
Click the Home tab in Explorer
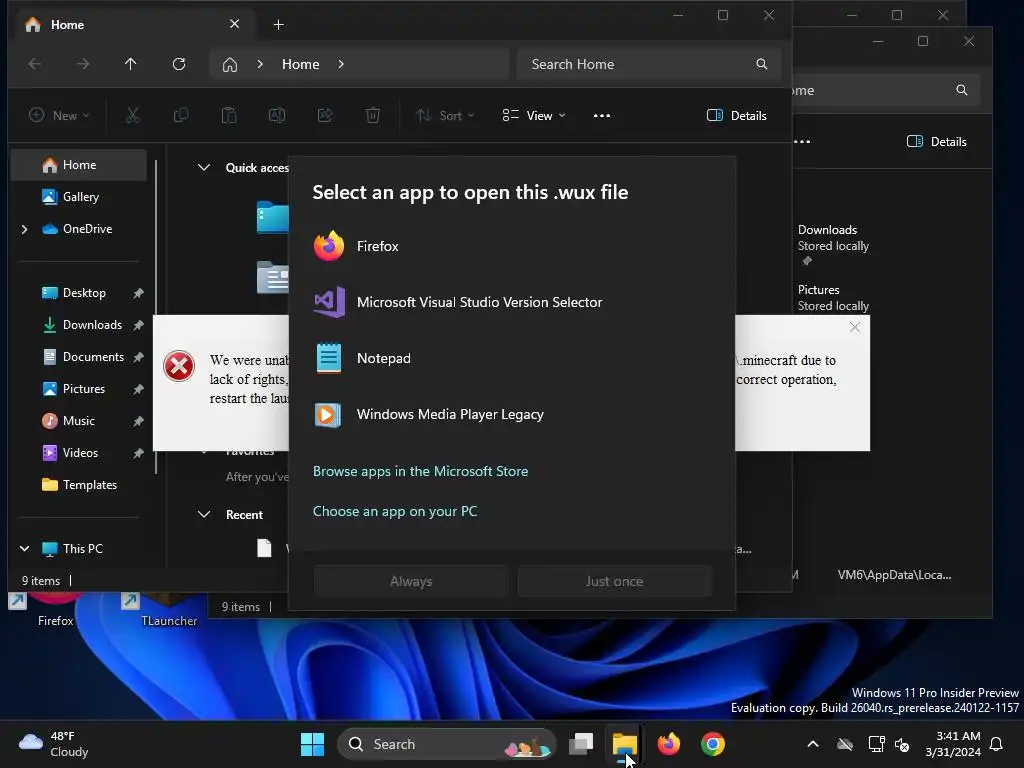pyautogui.click(x=134, y=25)
